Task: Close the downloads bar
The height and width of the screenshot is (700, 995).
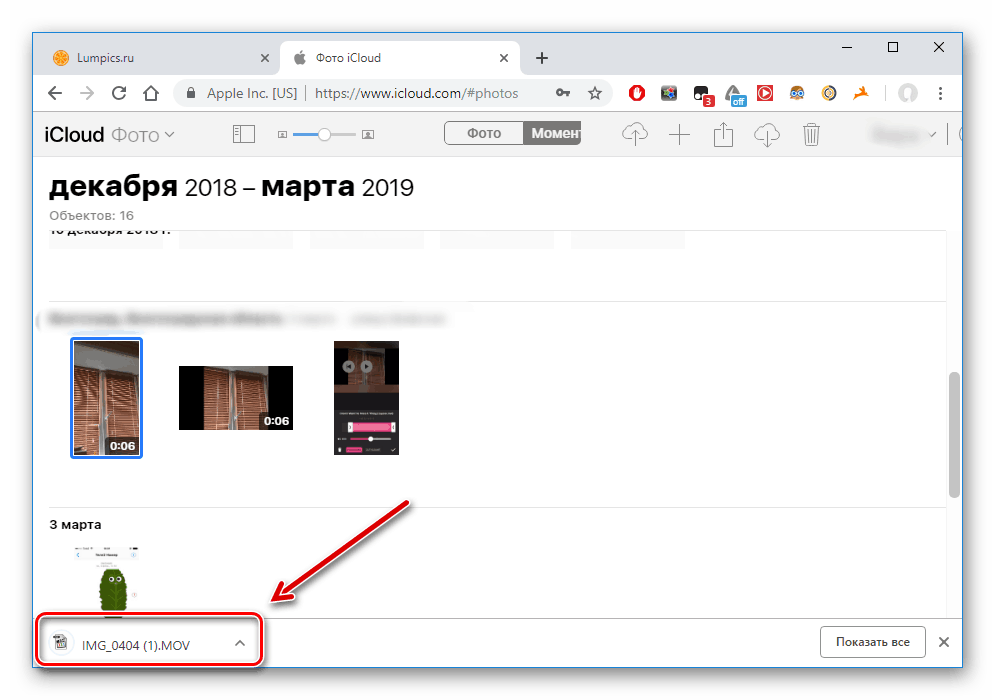Action: click(x=944, y=642)
